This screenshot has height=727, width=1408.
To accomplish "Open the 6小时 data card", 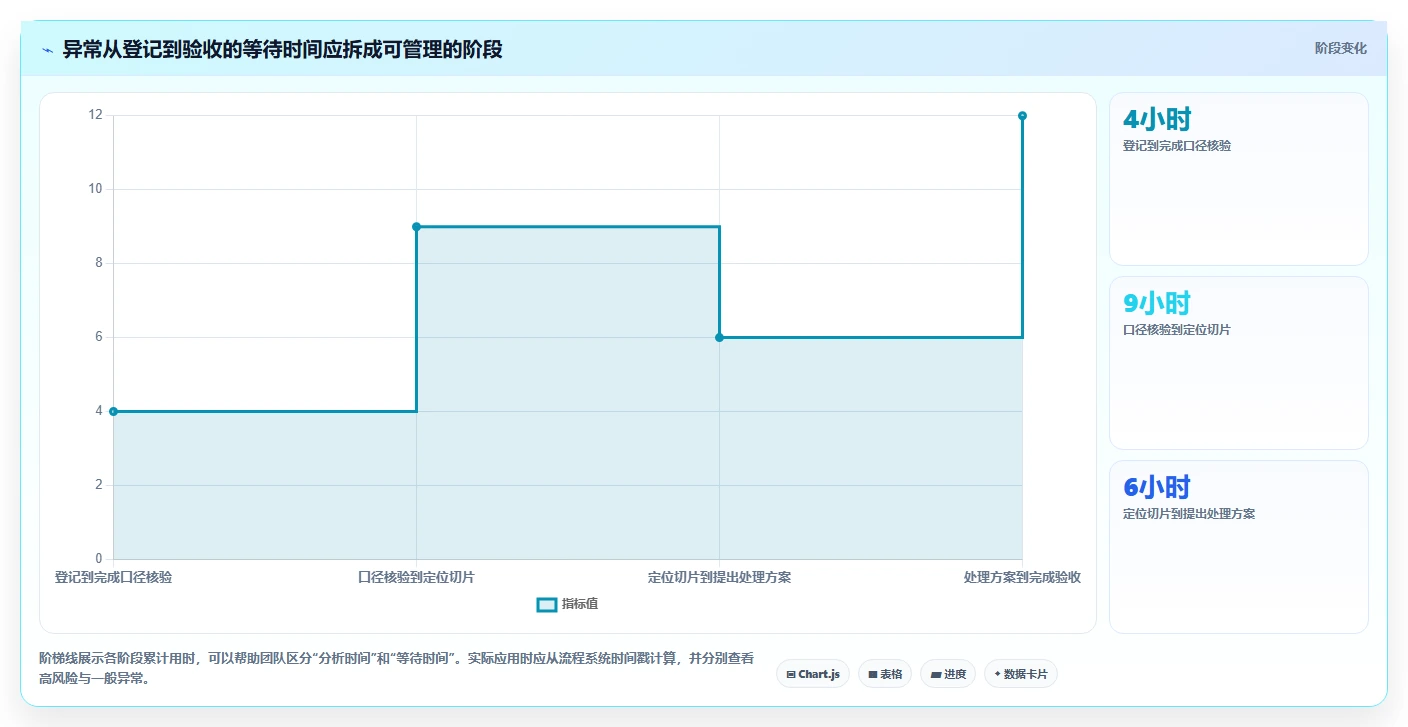I will tap(1239, 547).
